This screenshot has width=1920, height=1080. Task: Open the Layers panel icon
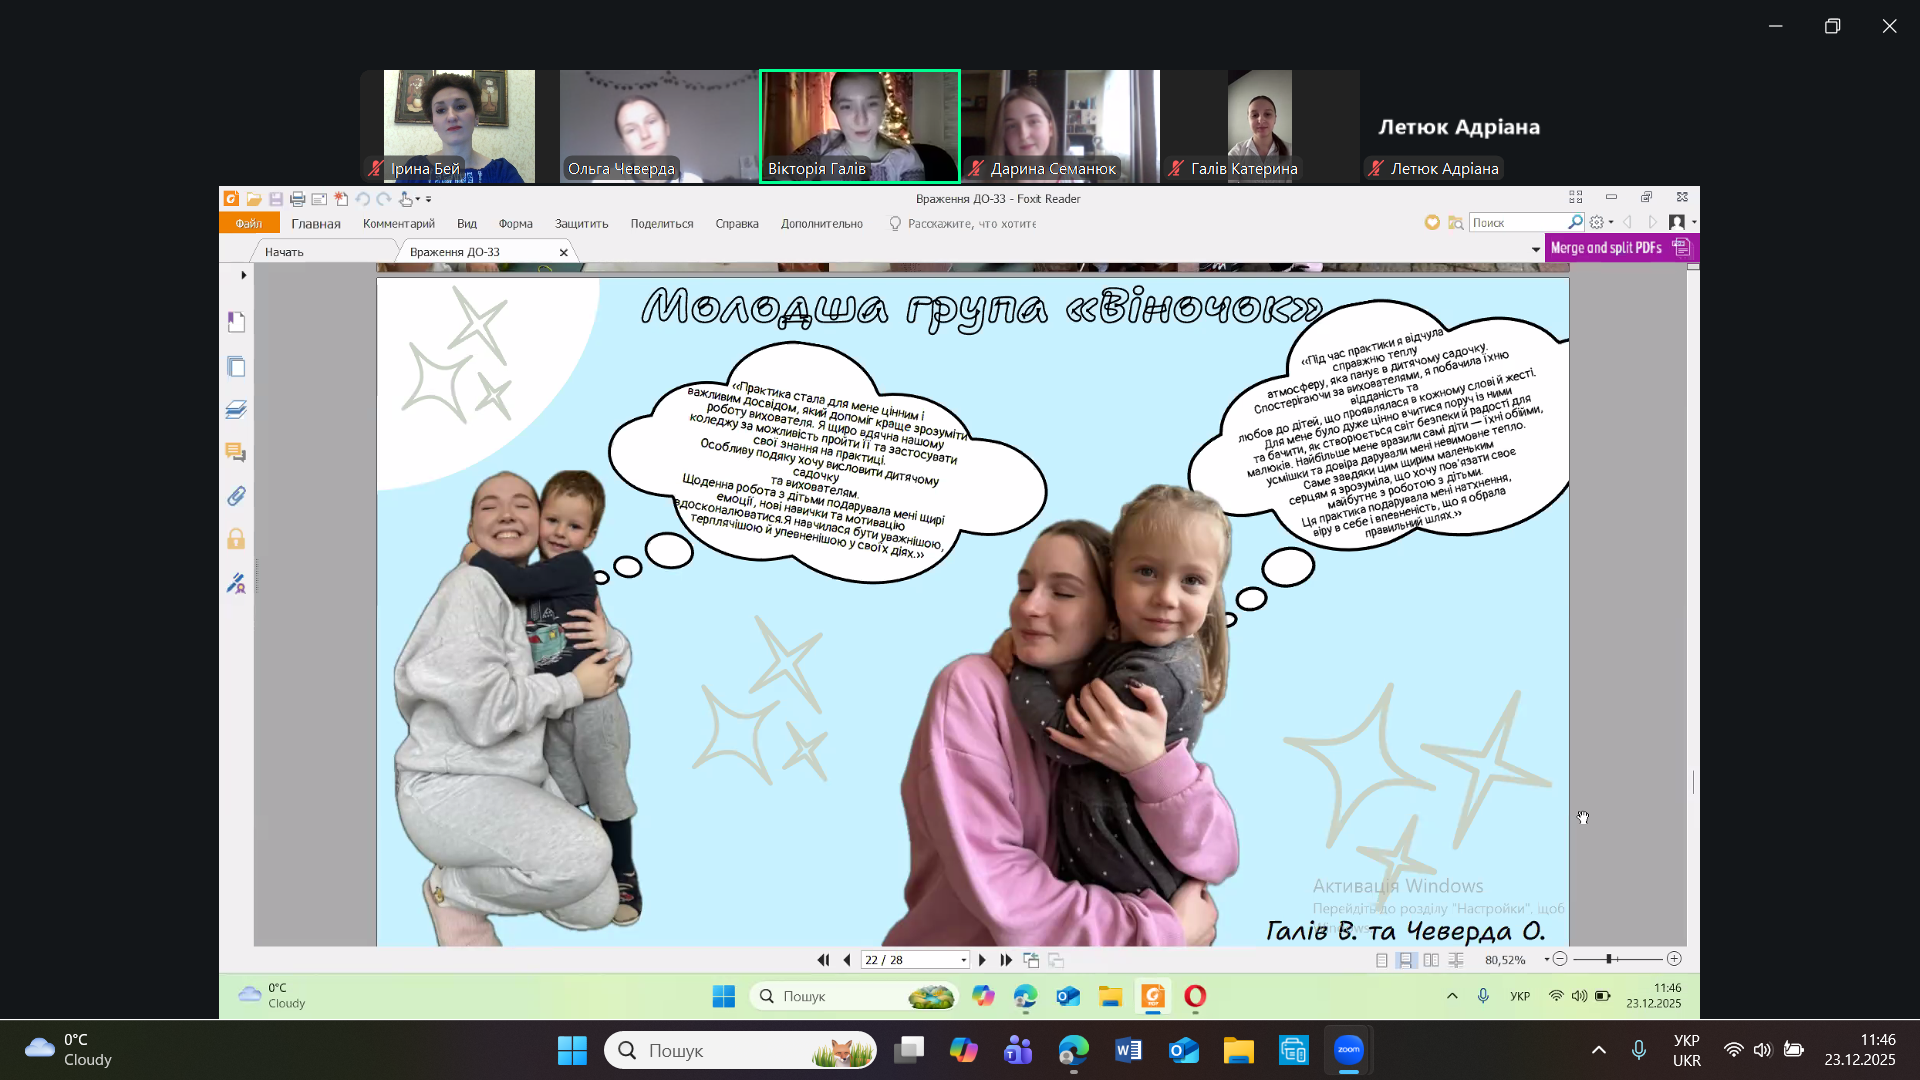coord(236,410)
